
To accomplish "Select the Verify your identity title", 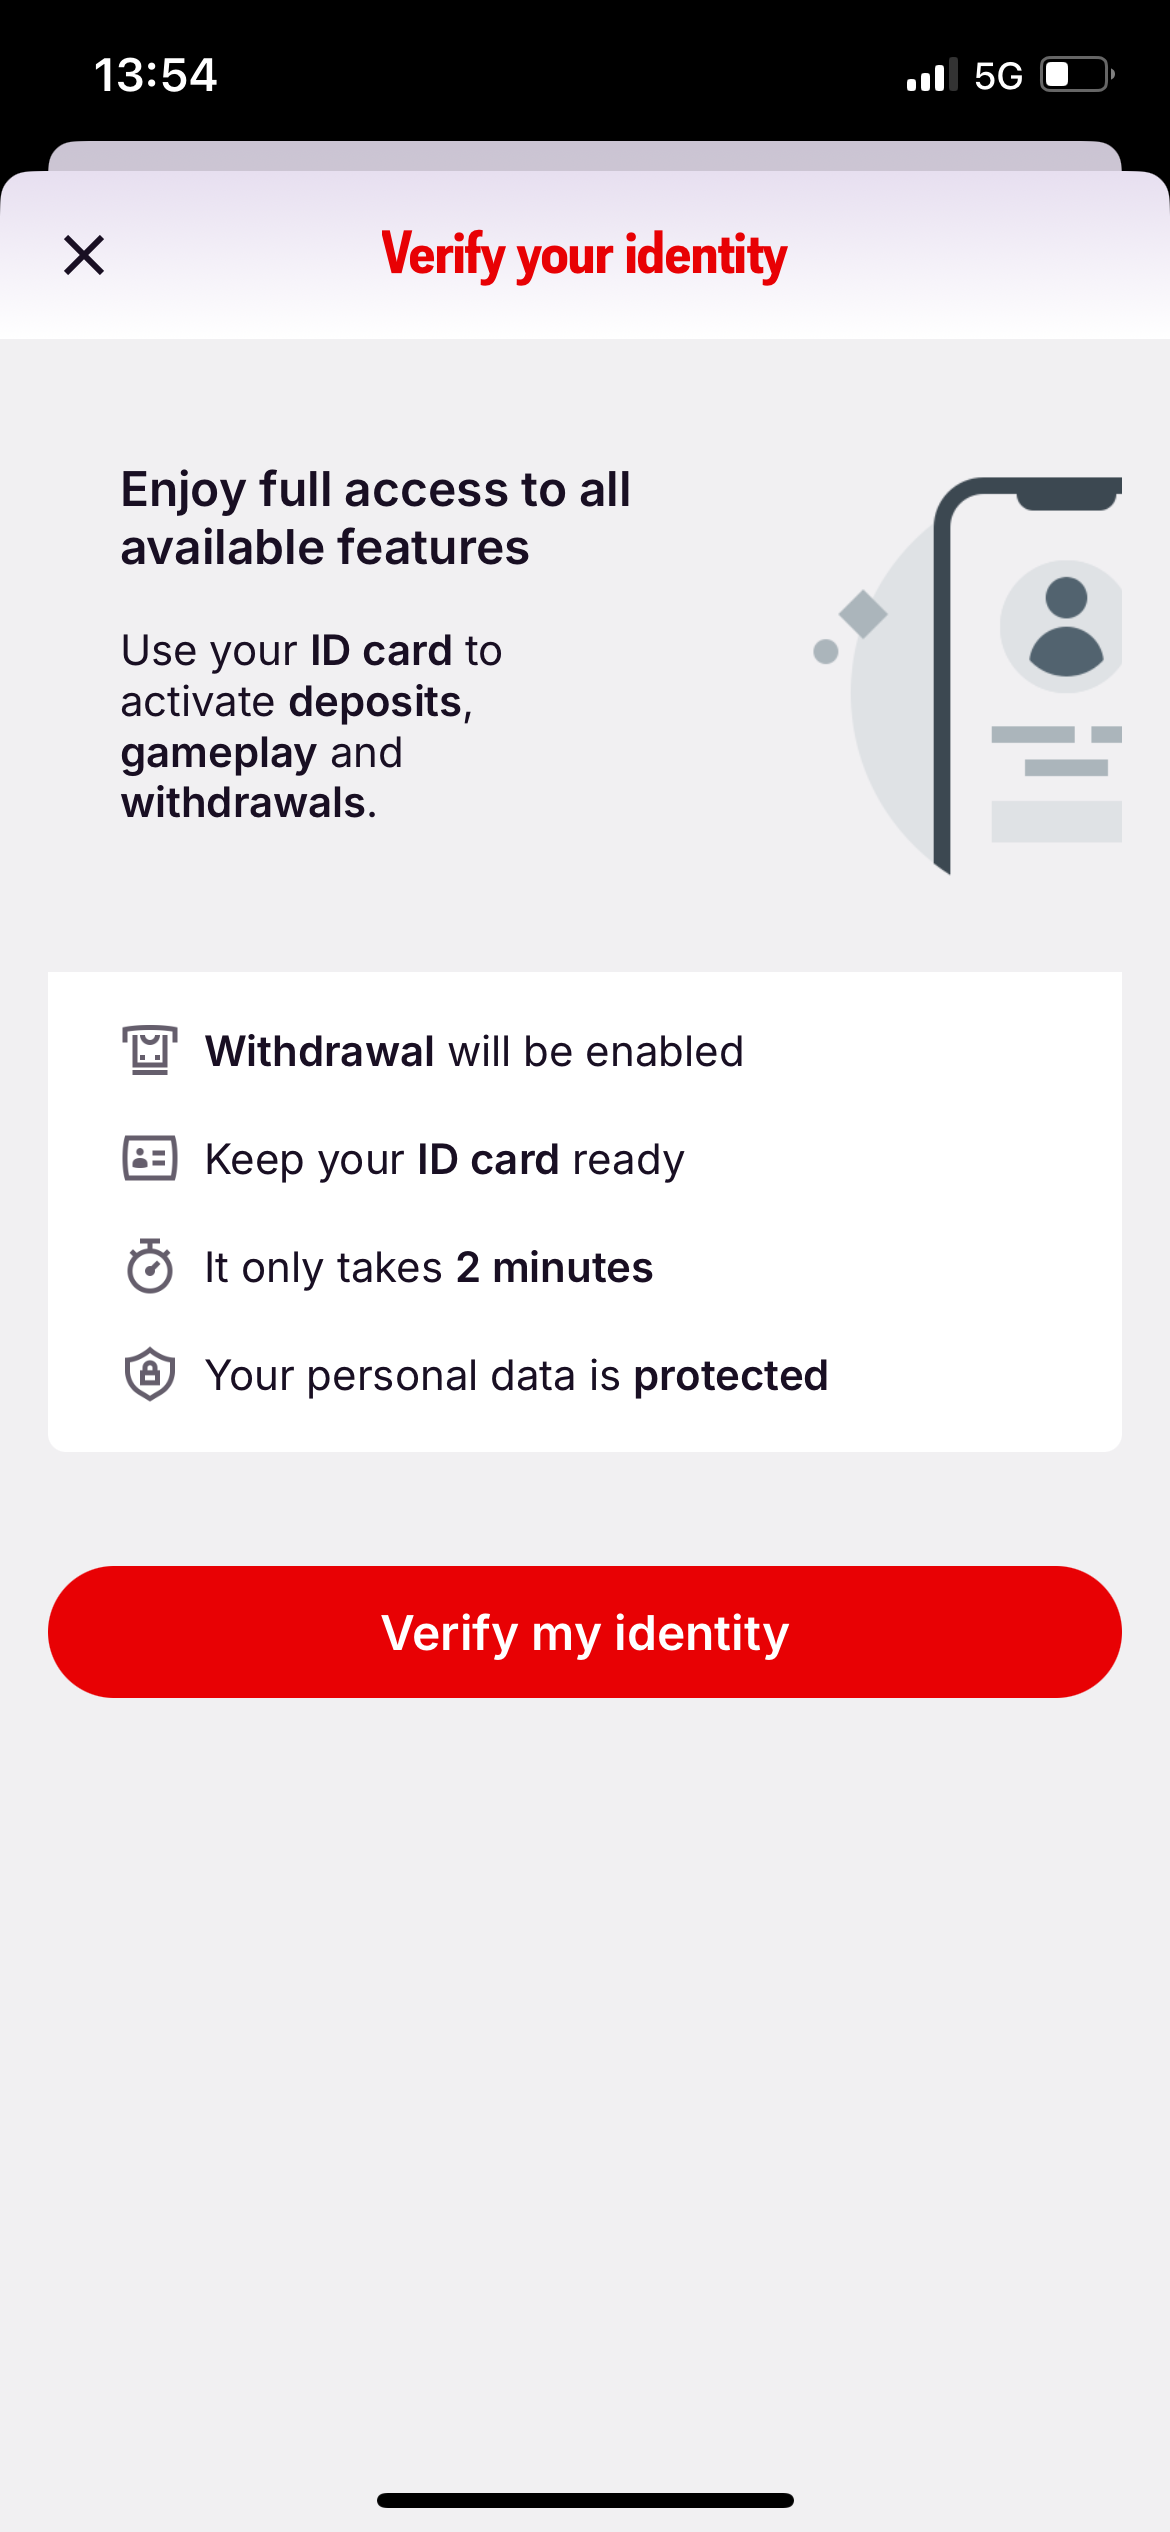I will [x=585, y=255].
